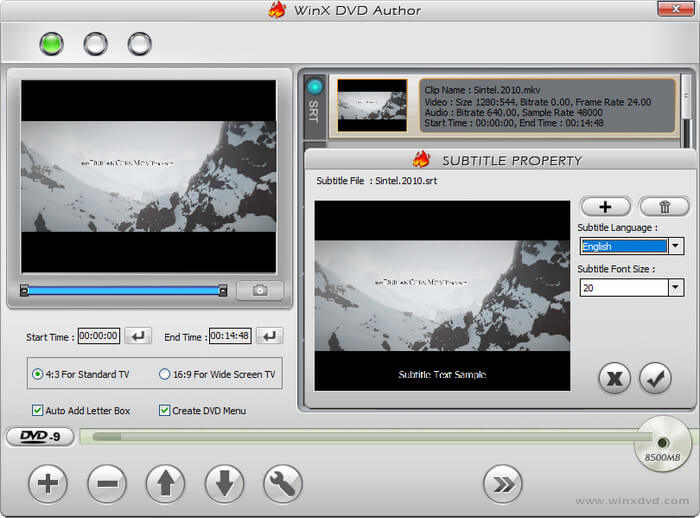Select the Sintel.2010.mkv clip thumbnail
This screenshot has height=518, width=700.
pos(372,105)
